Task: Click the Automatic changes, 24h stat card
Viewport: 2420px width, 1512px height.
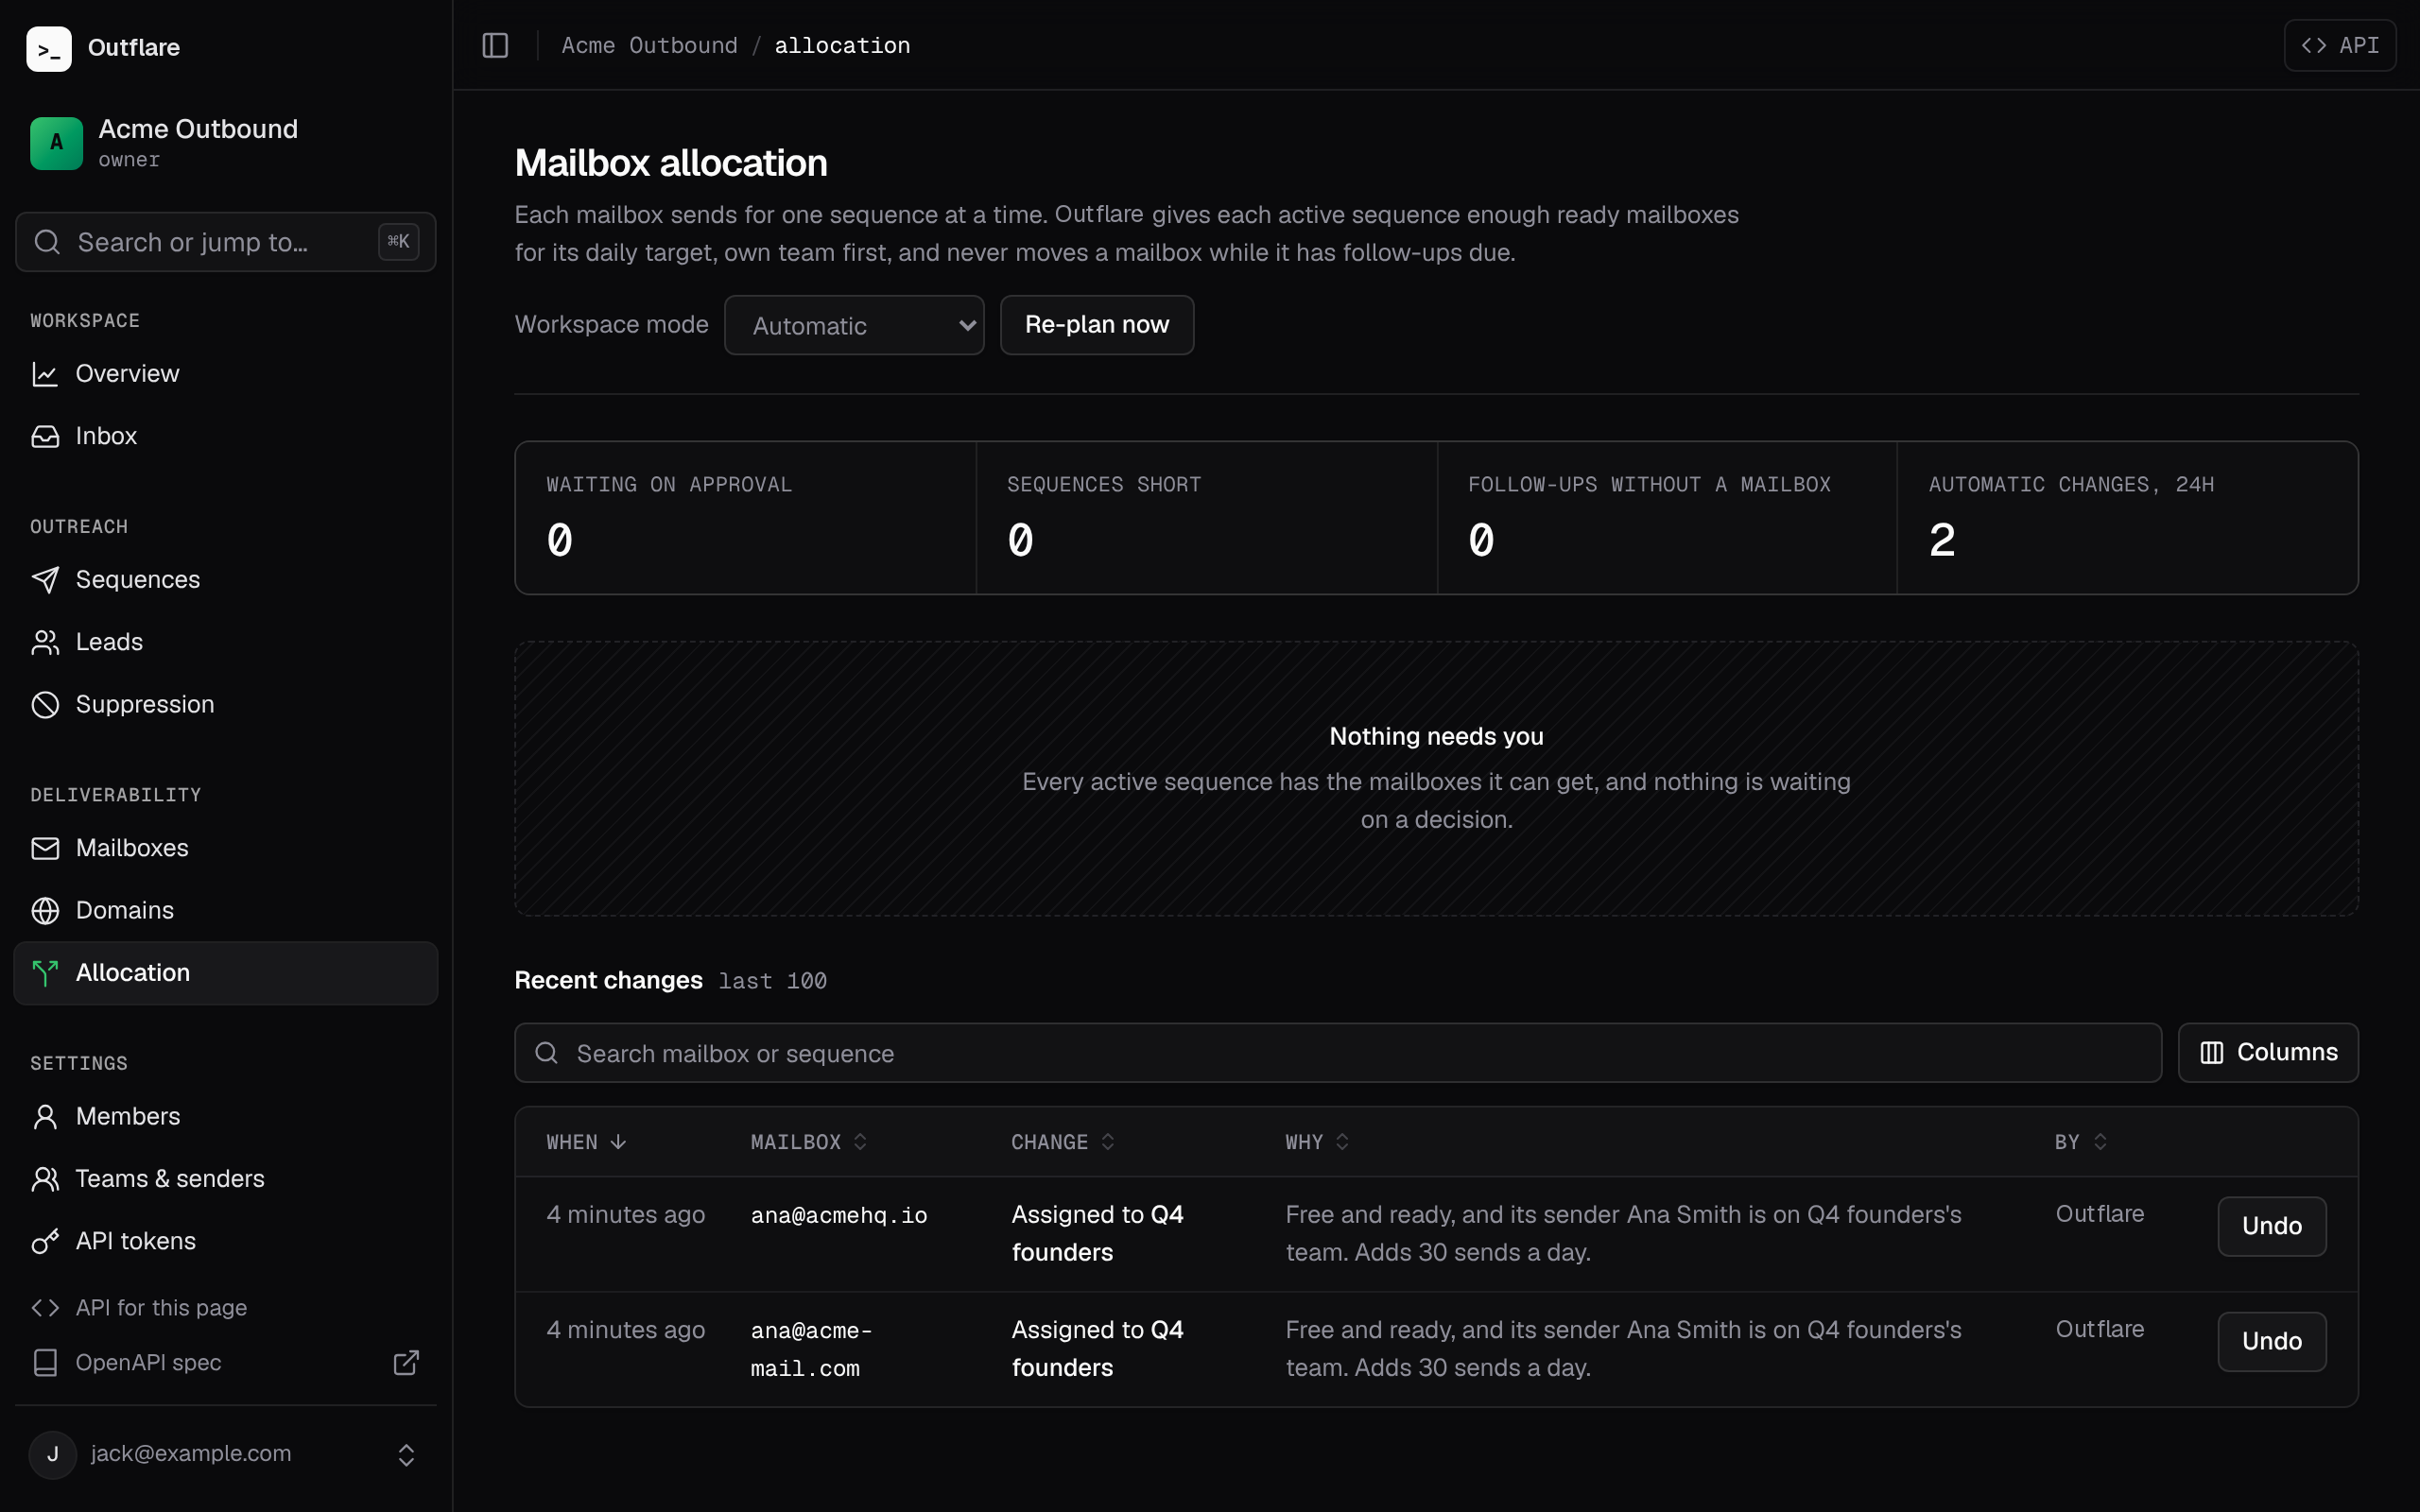Action: click(2127, 518)
